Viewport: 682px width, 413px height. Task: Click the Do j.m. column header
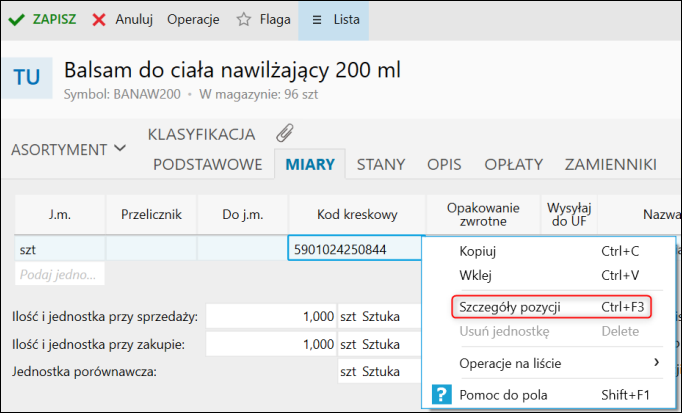pyautogui.click(x=243, y=214)
